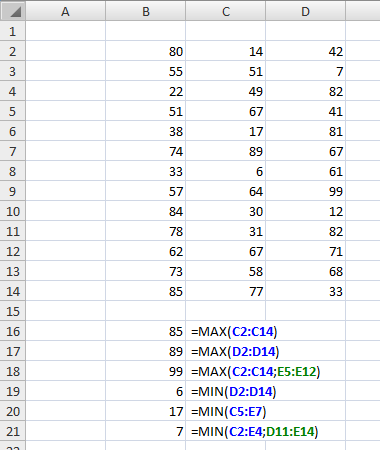This screenshot has height=450, width=380.
Task: Select cell B14 containing 85
Action: 146,291
